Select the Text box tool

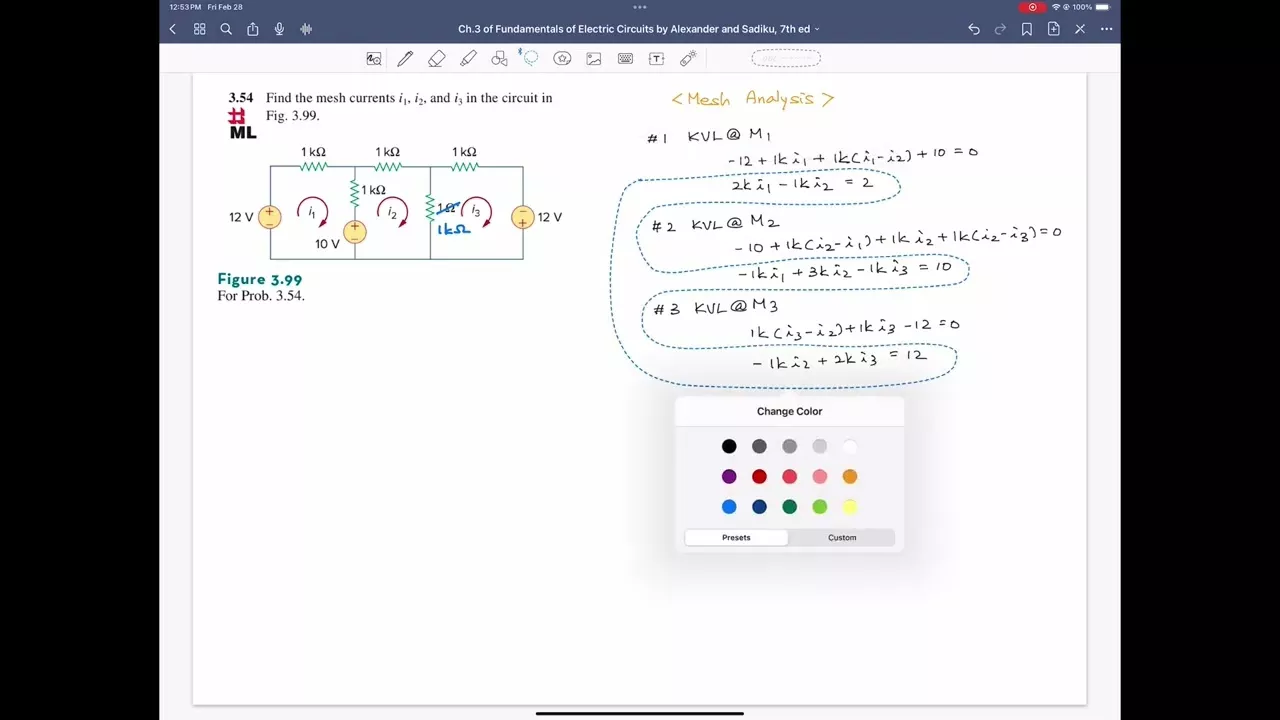(657, 59)
